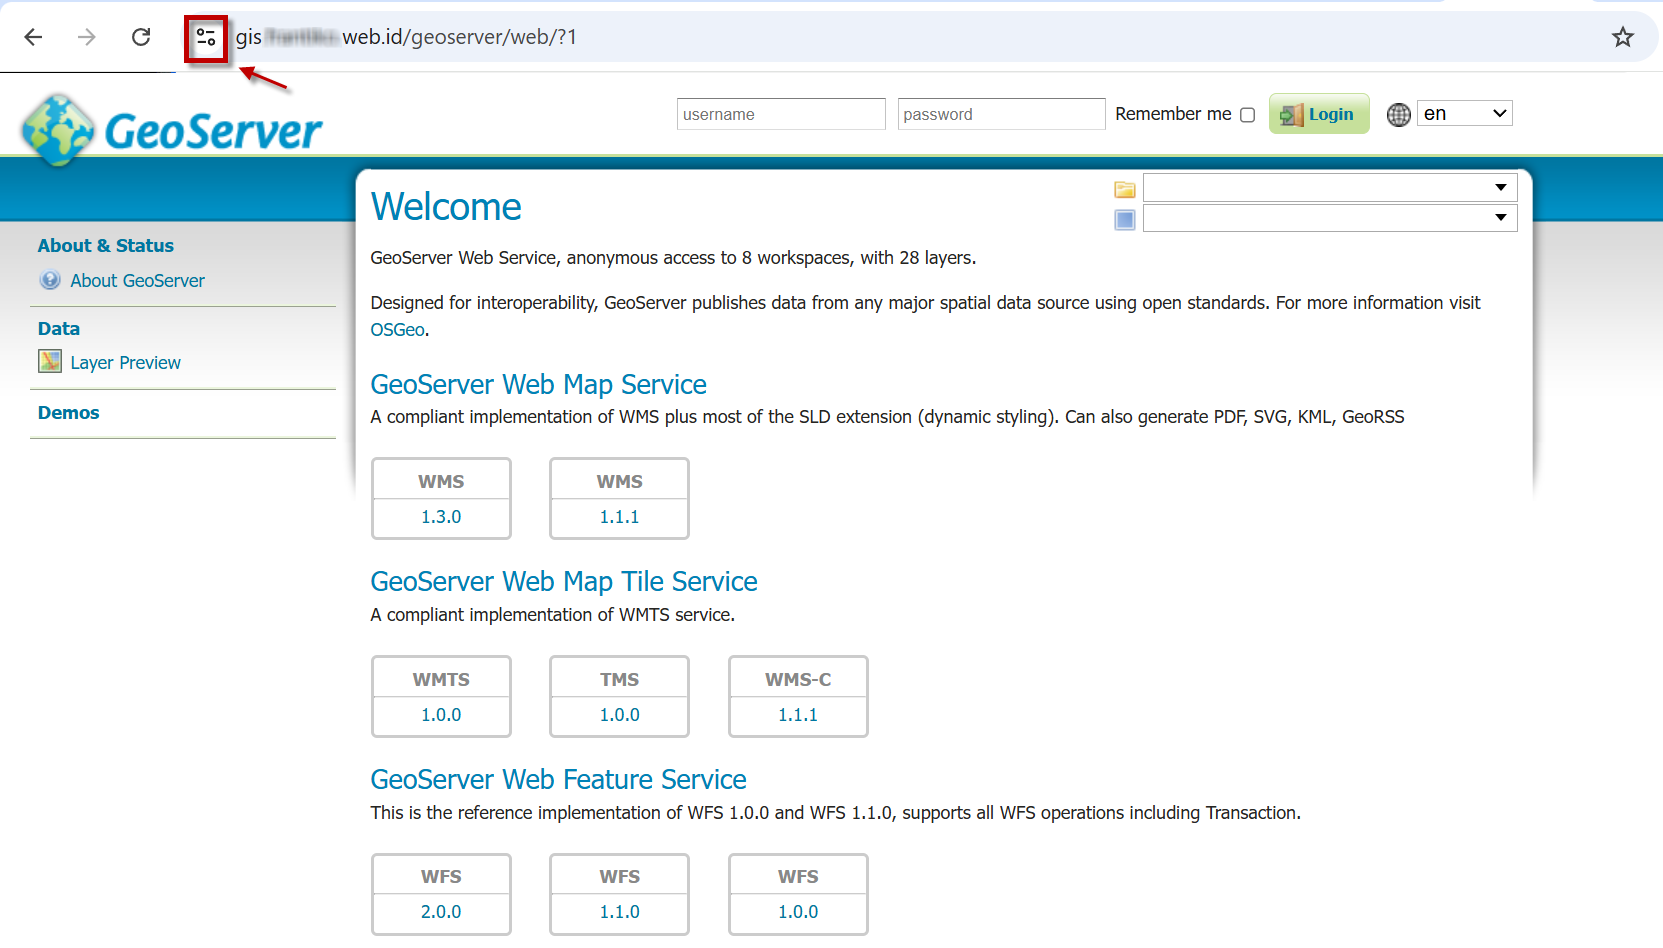Reload the page using the refresh icon
1663x948 pixels.
[141, 38]
